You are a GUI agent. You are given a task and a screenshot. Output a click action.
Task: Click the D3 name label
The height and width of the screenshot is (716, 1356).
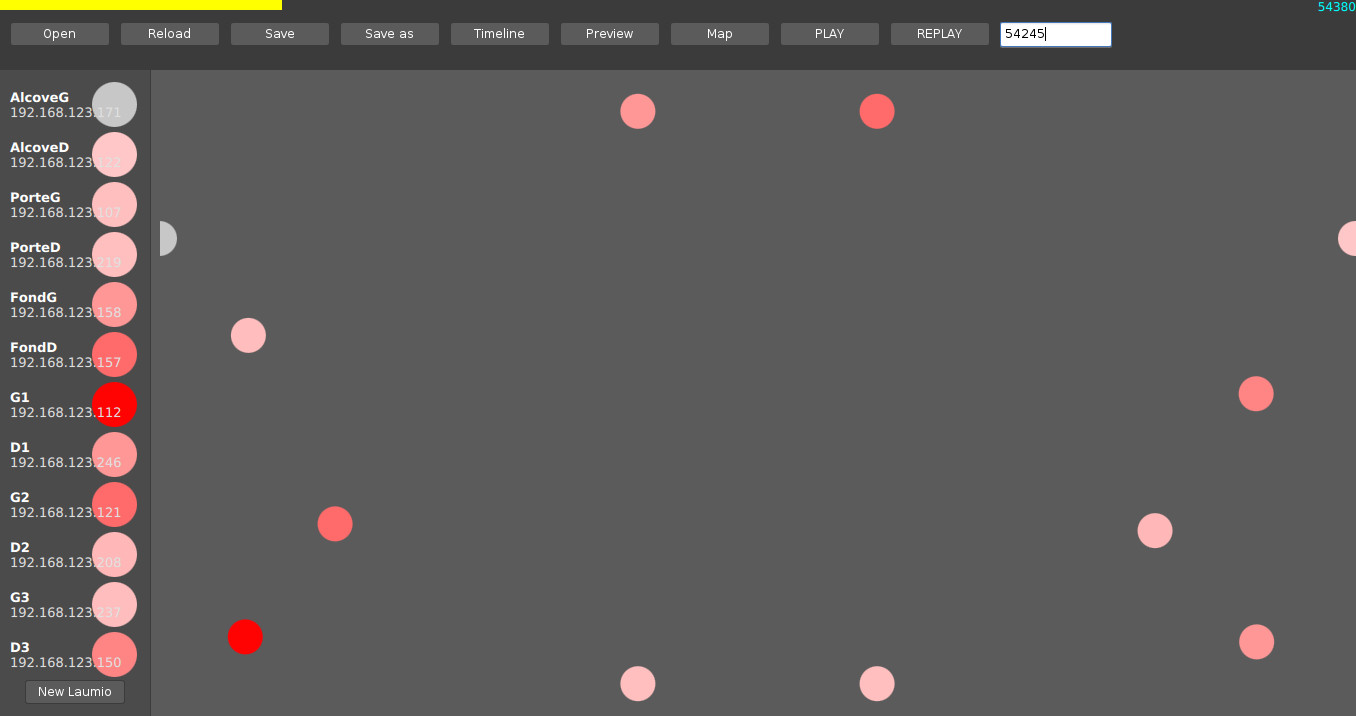point(20,647)
